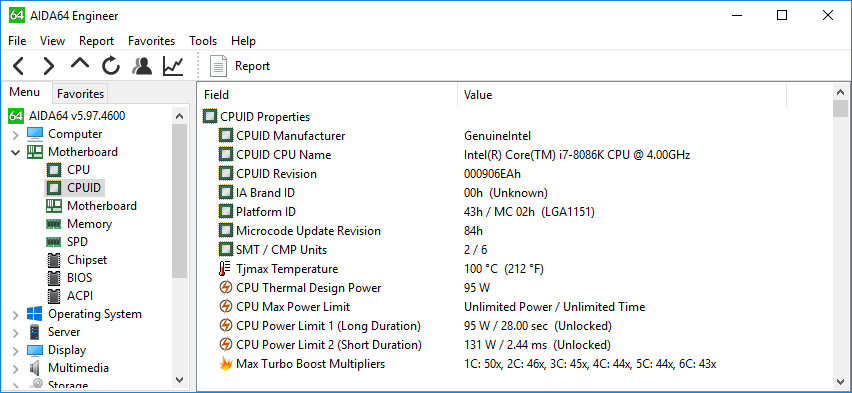Image resolution: width=852 pixels, height=393 pixels.
Task: Open the Tools menu
Action: point(203,41)
